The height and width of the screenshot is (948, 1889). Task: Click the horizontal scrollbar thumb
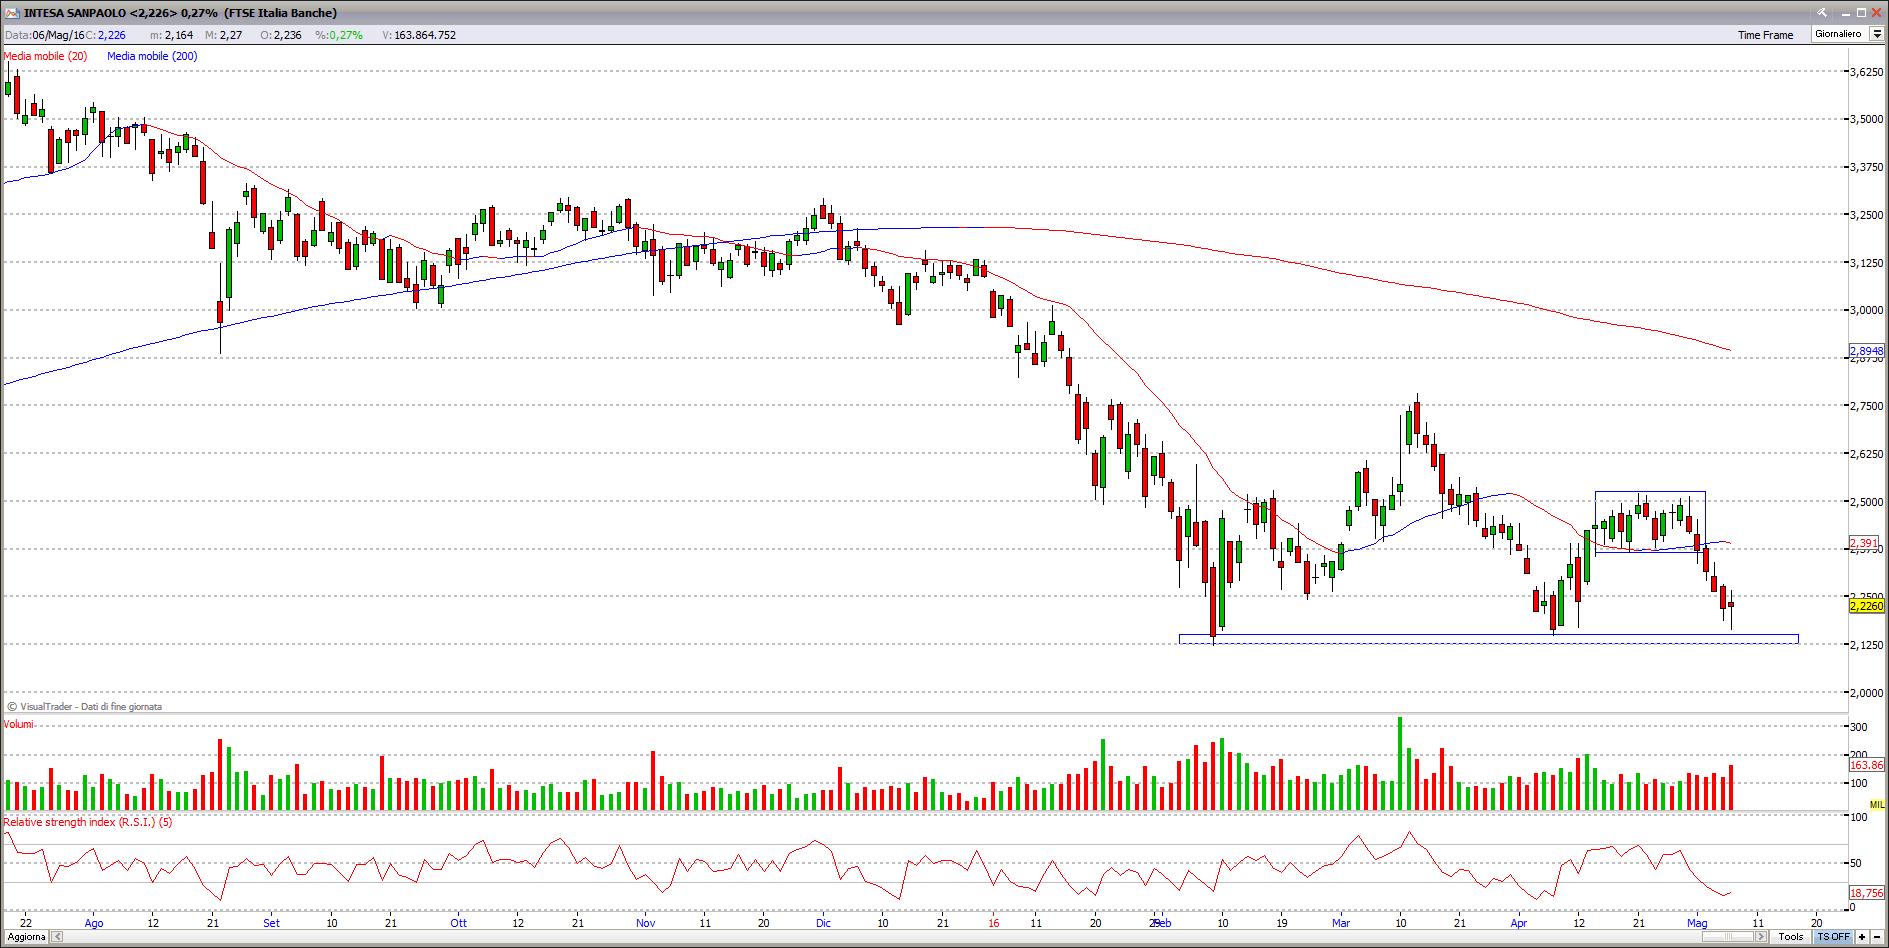click(x=1728, y=937)
